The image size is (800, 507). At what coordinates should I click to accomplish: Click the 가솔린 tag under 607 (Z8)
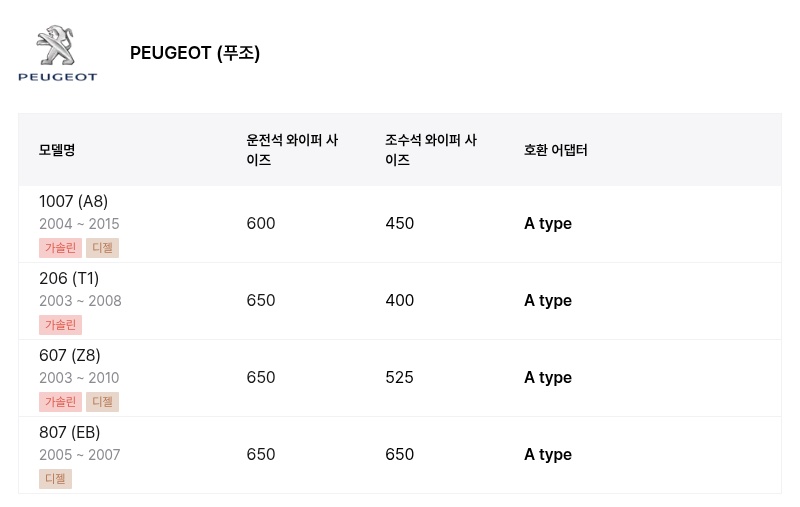[x=60, y=402]
